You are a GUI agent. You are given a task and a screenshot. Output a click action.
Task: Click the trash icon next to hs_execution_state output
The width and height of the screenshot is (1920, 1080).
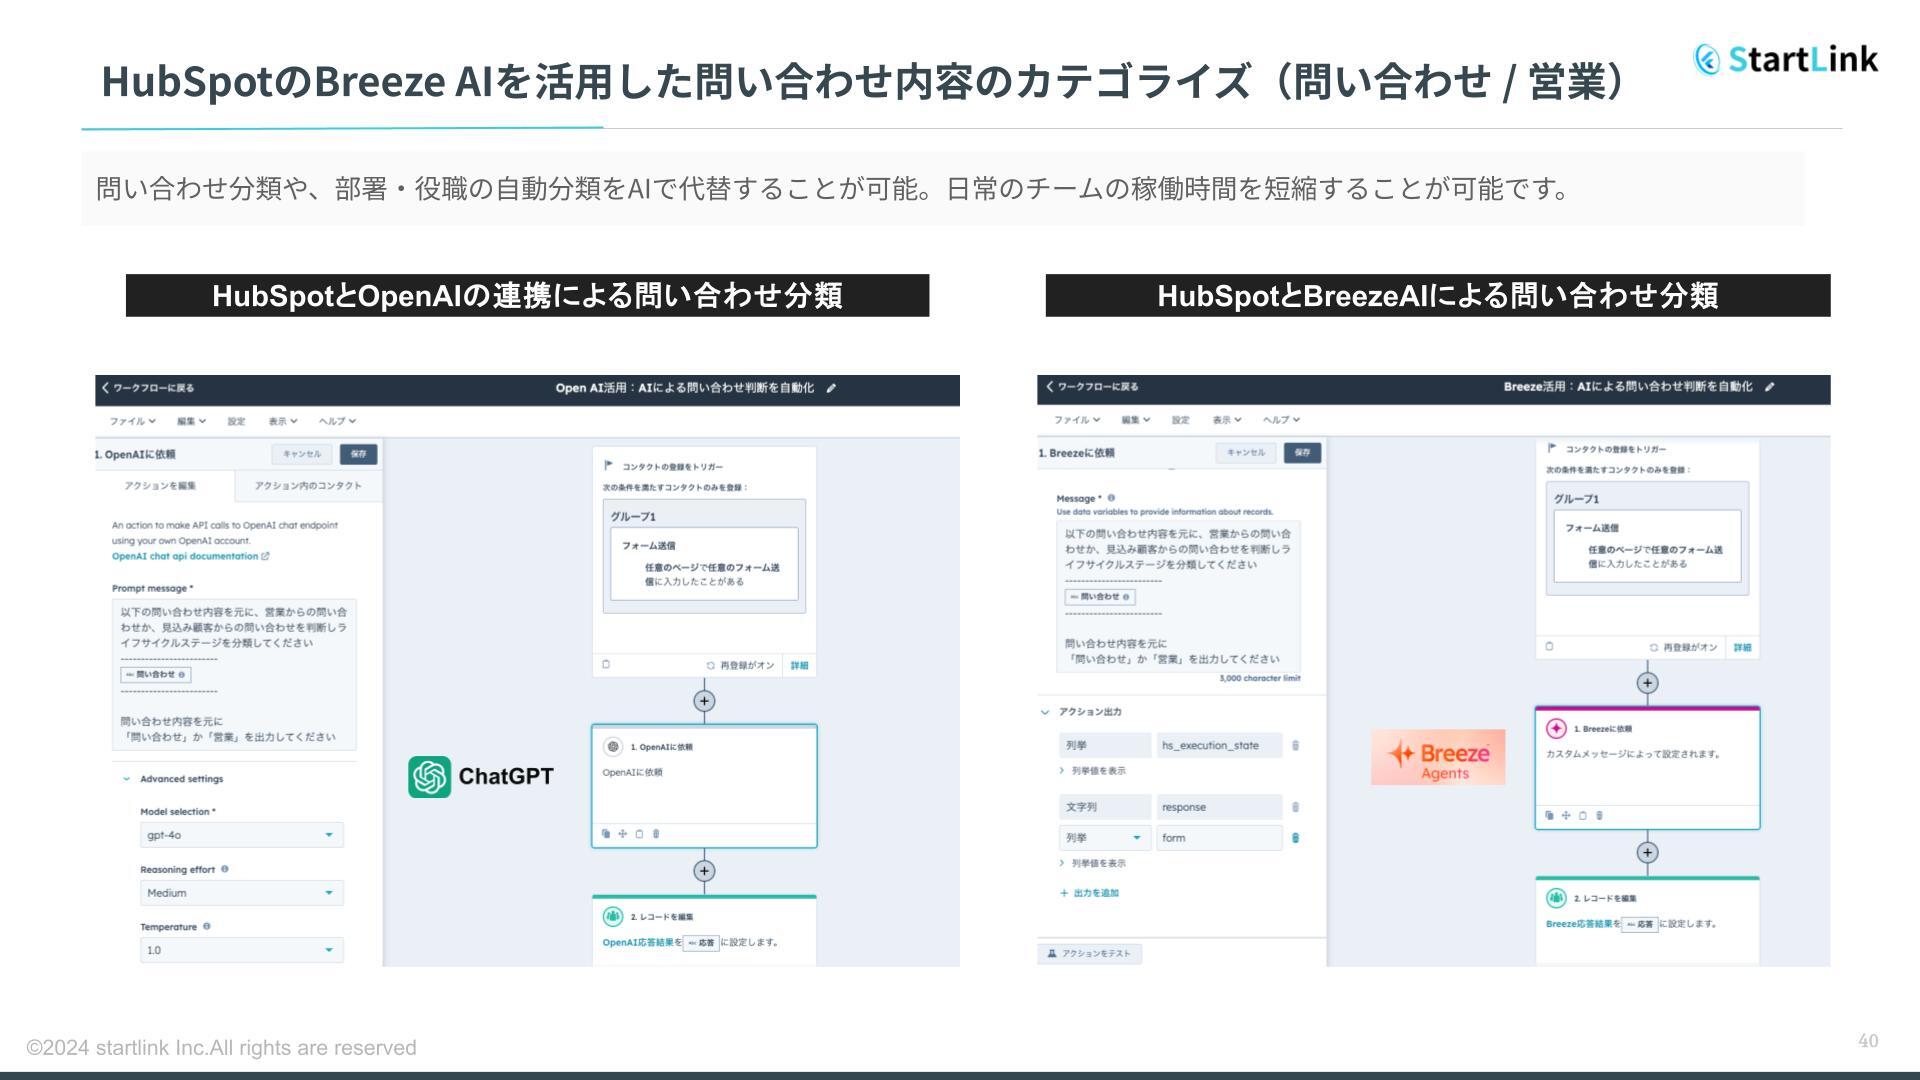tap(1295, 746)
